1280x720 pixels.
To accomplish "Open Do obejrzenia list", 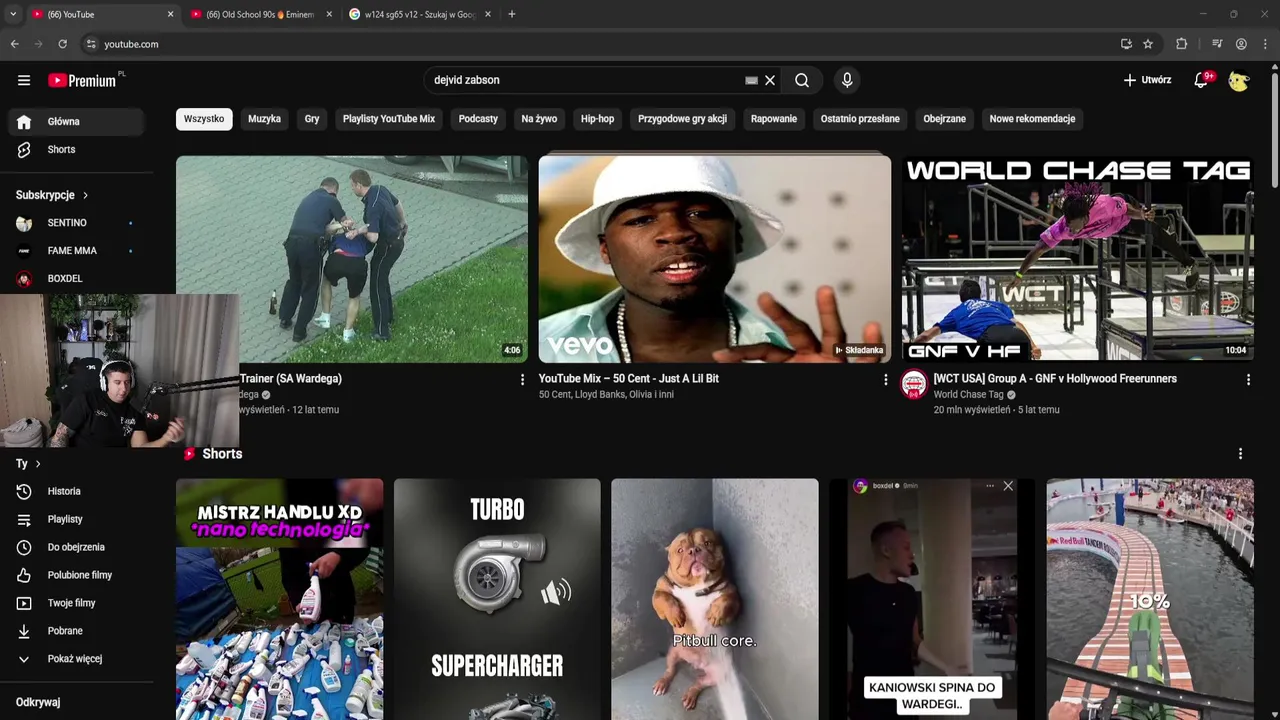I will [77, 547].
